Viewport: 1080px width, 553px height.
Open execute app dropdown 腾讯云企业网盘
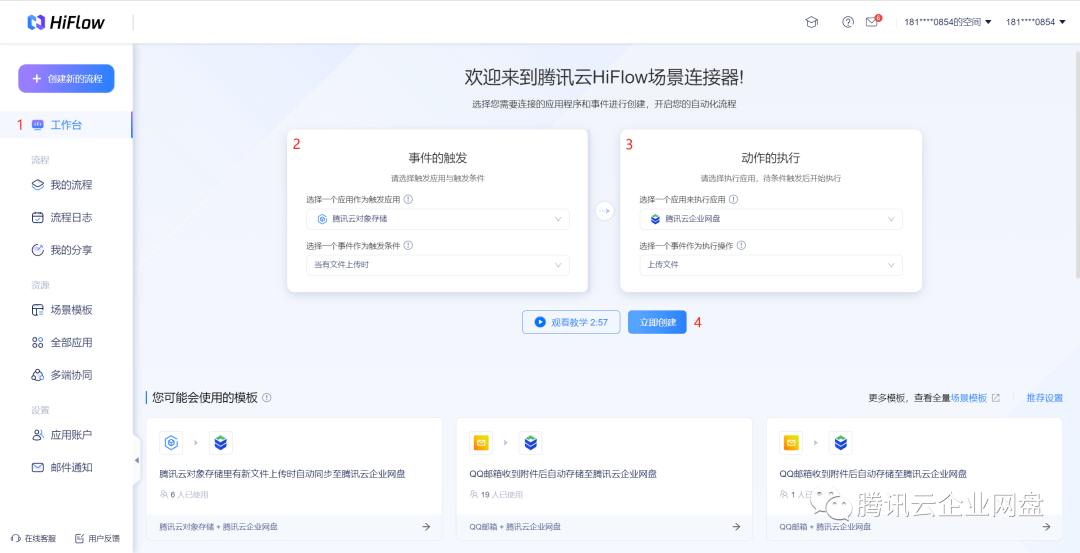click(771, 219)
